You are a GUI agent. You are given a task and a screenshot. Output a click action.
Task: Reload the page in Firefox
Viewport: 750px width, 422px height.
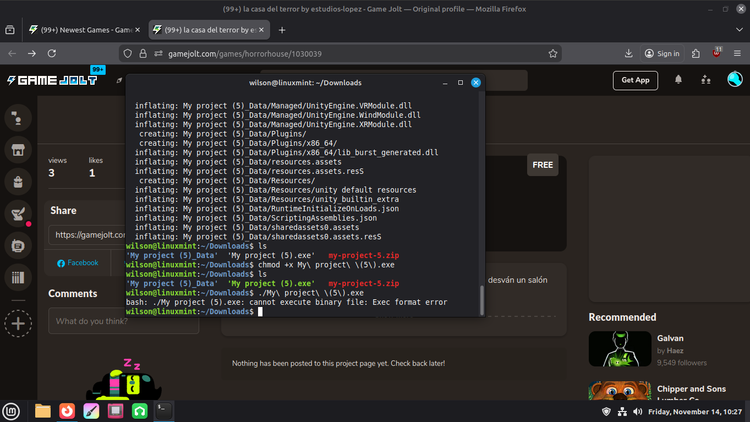point(52,54)
